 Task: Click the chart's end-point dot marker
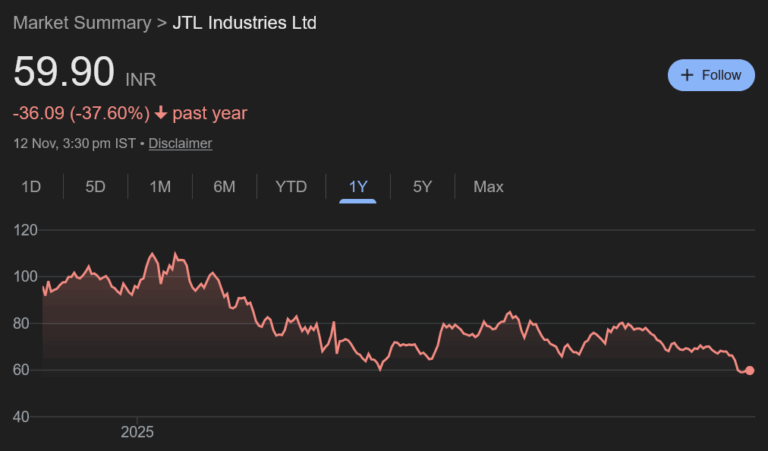(750, 370)
